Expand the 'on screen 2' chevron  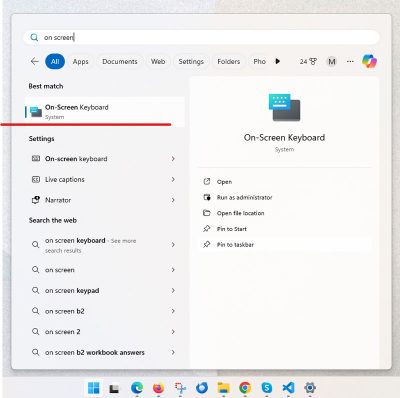click(x=173, y=332)
